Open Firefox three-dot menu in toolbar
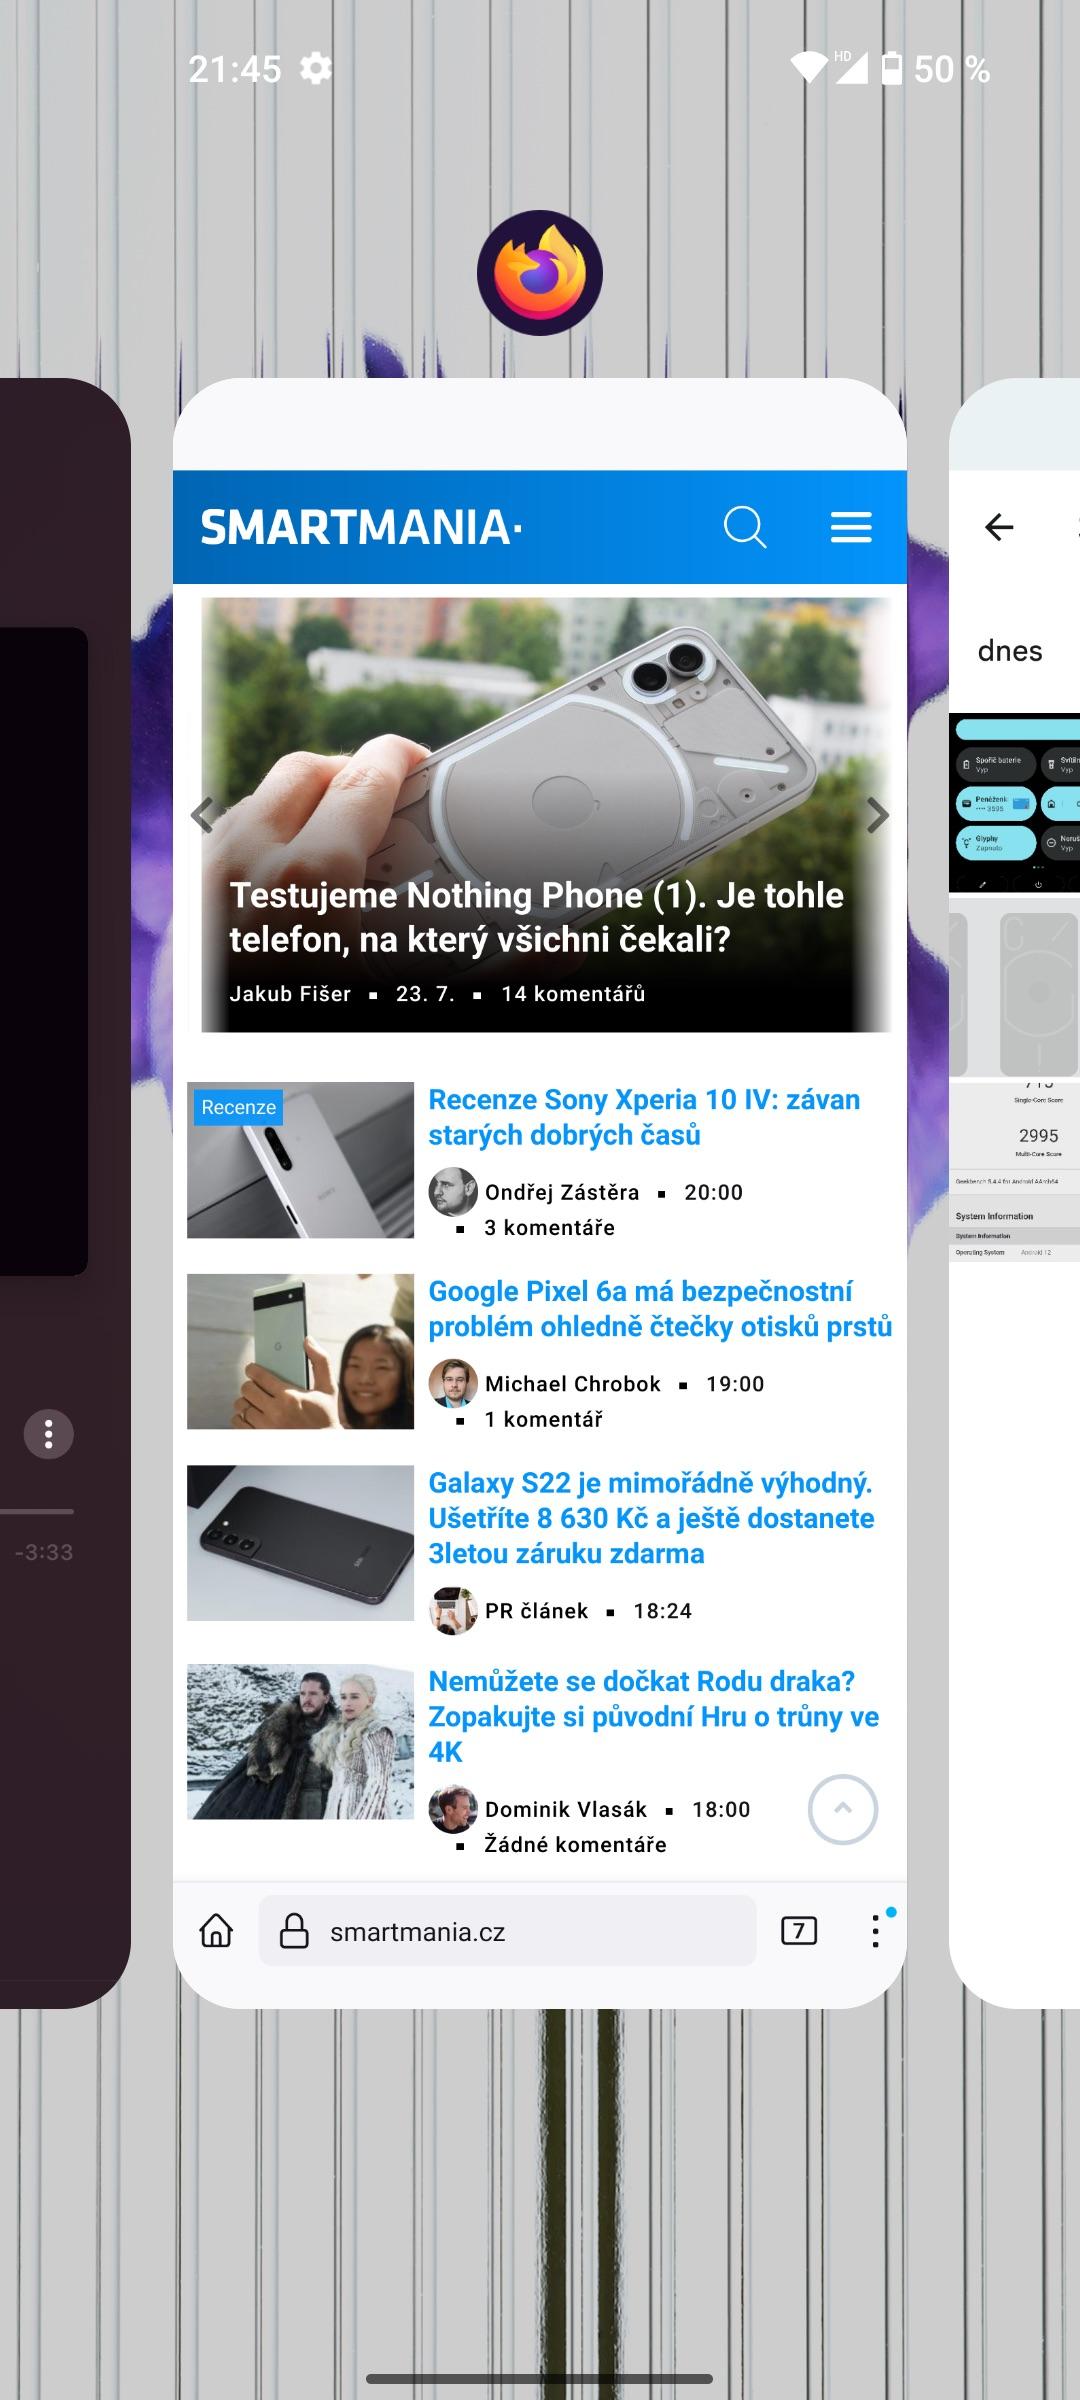 coord(875,1931)
